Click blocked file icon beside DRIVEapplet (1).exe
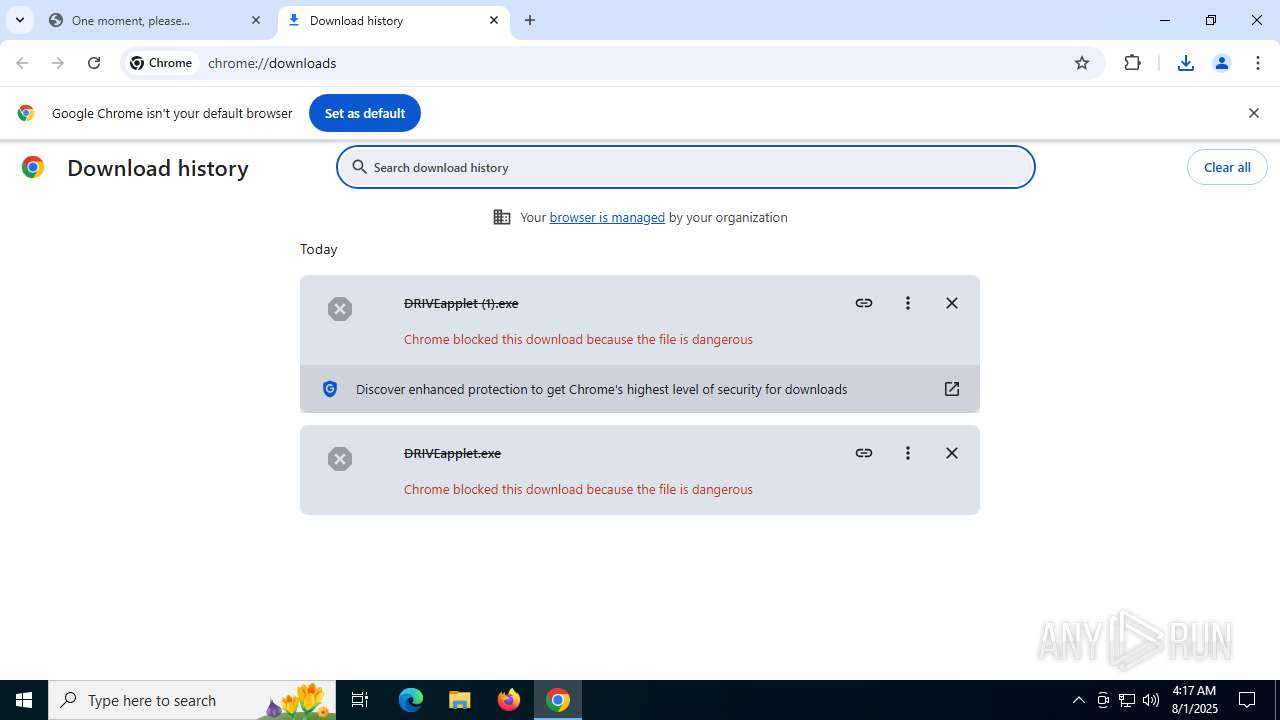Screen dimensions: 1280x720 point(340,309)
